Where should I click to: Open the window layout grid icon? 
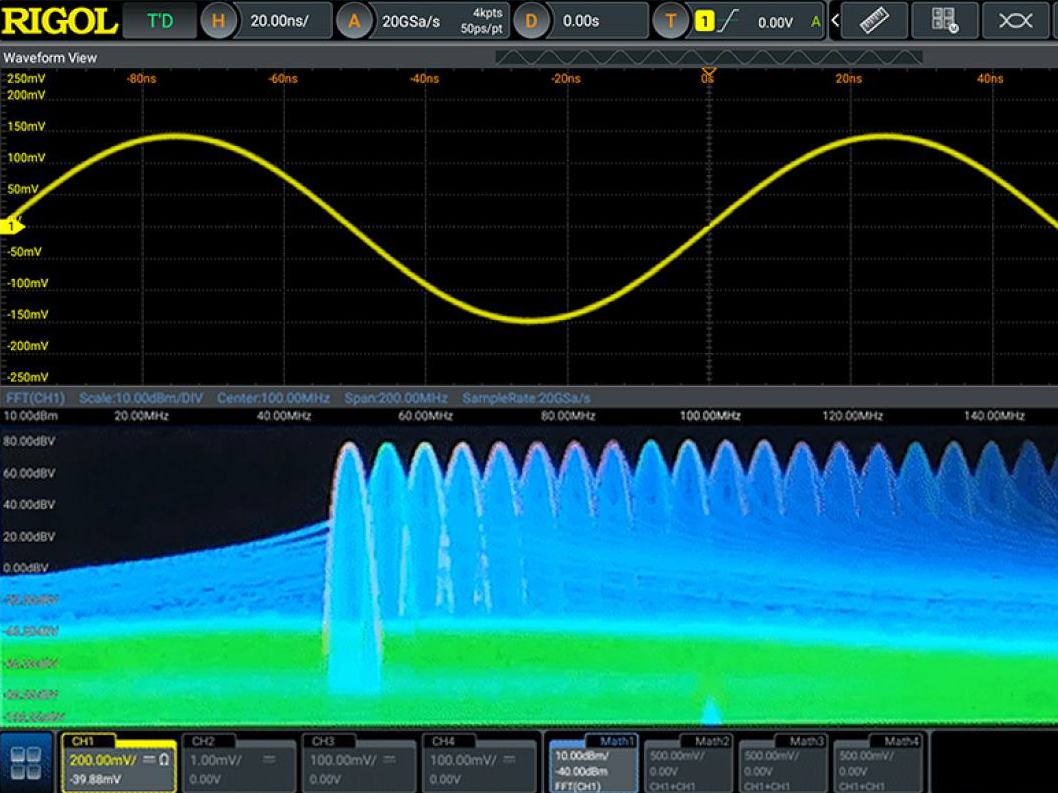[945, 21]
